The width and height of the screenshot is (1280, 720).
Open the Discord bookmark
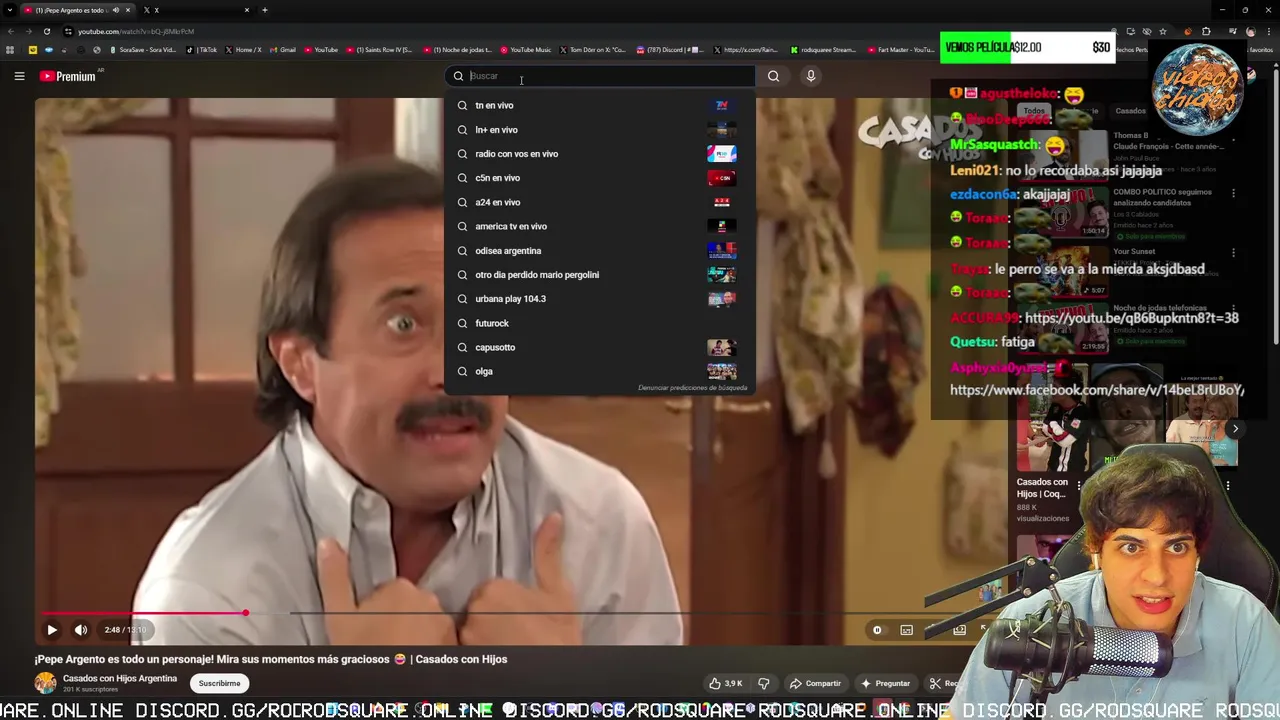point(670,50)
